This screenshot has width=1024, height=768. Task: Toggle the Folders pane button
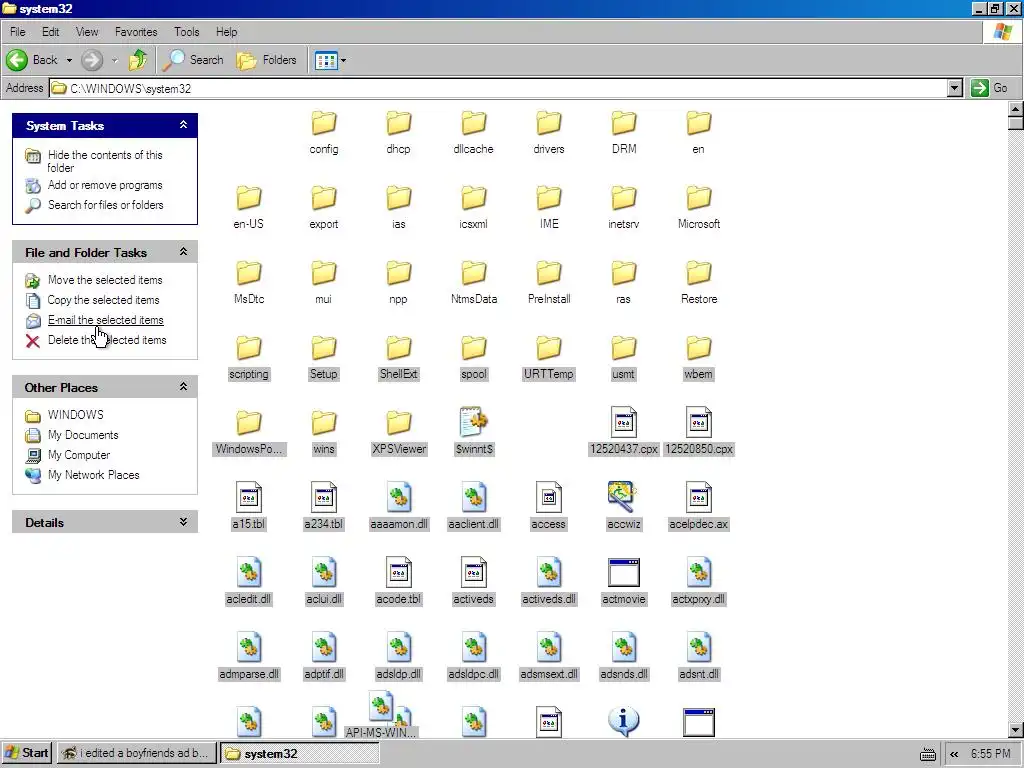click(x=266, y=60)
